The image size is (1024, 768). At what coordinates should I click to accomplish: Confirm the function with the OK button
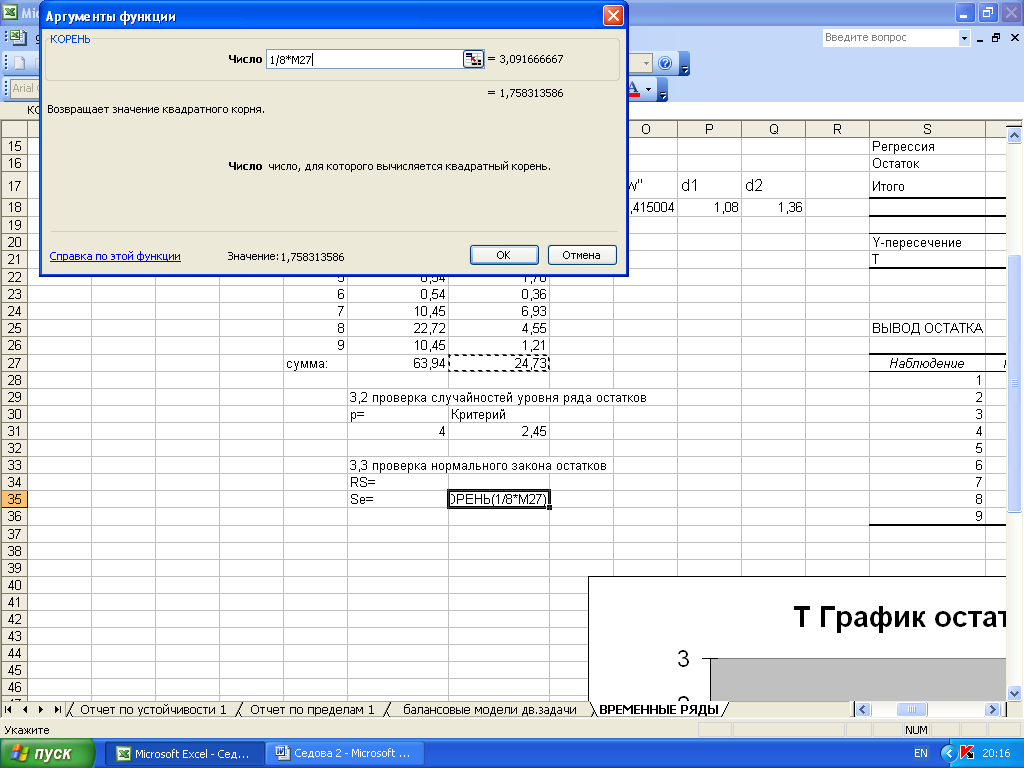point(504,255)
